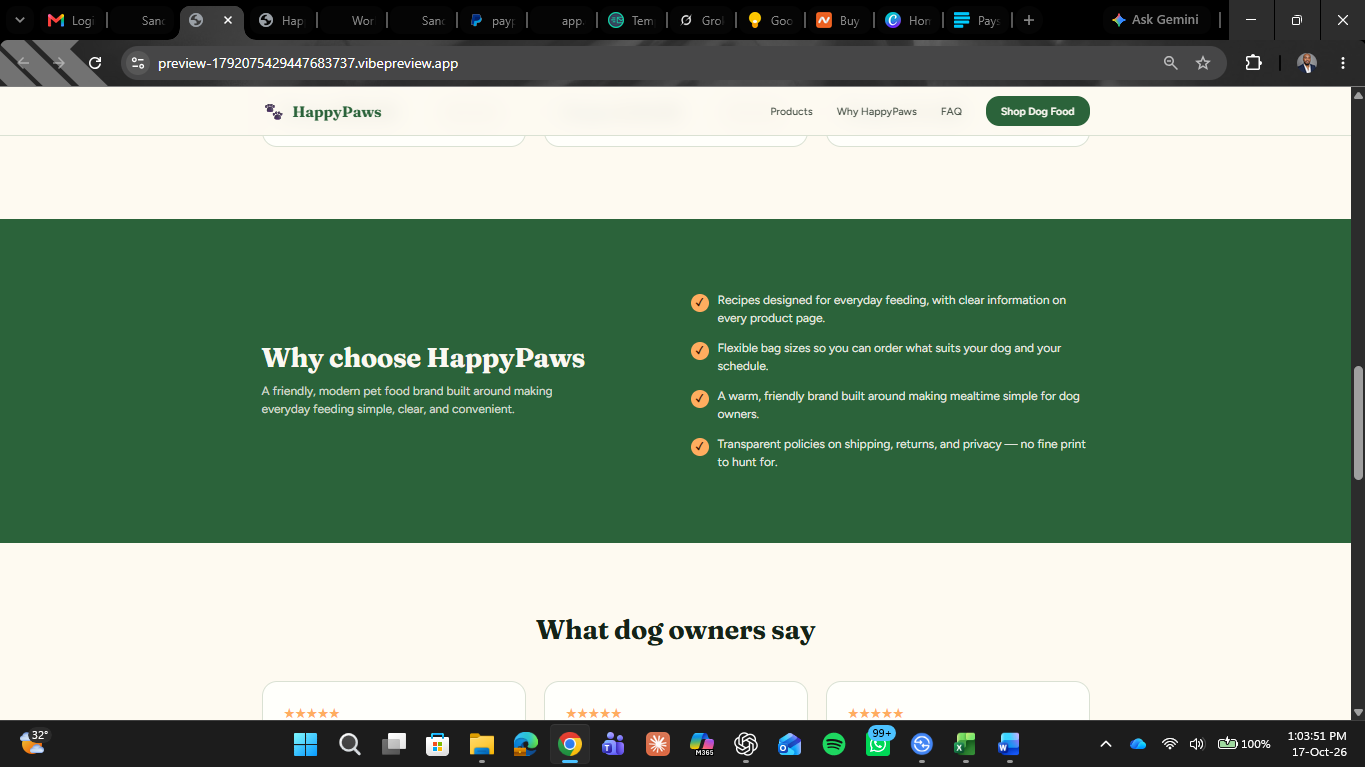
Task: Go to Why HappyPaws nav link
Action: (x=876, y=112)
